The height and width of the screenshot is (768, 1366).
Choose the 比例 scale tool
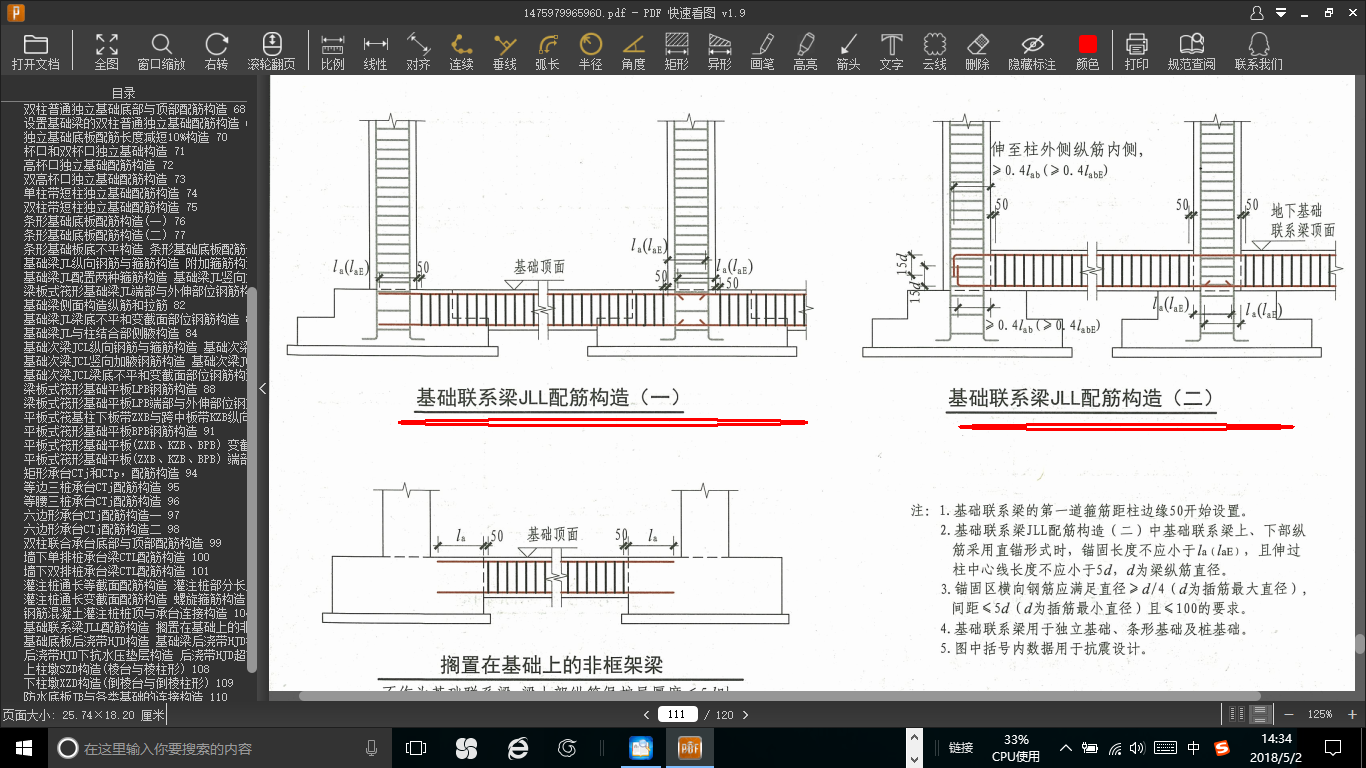(x=333, y=51)
